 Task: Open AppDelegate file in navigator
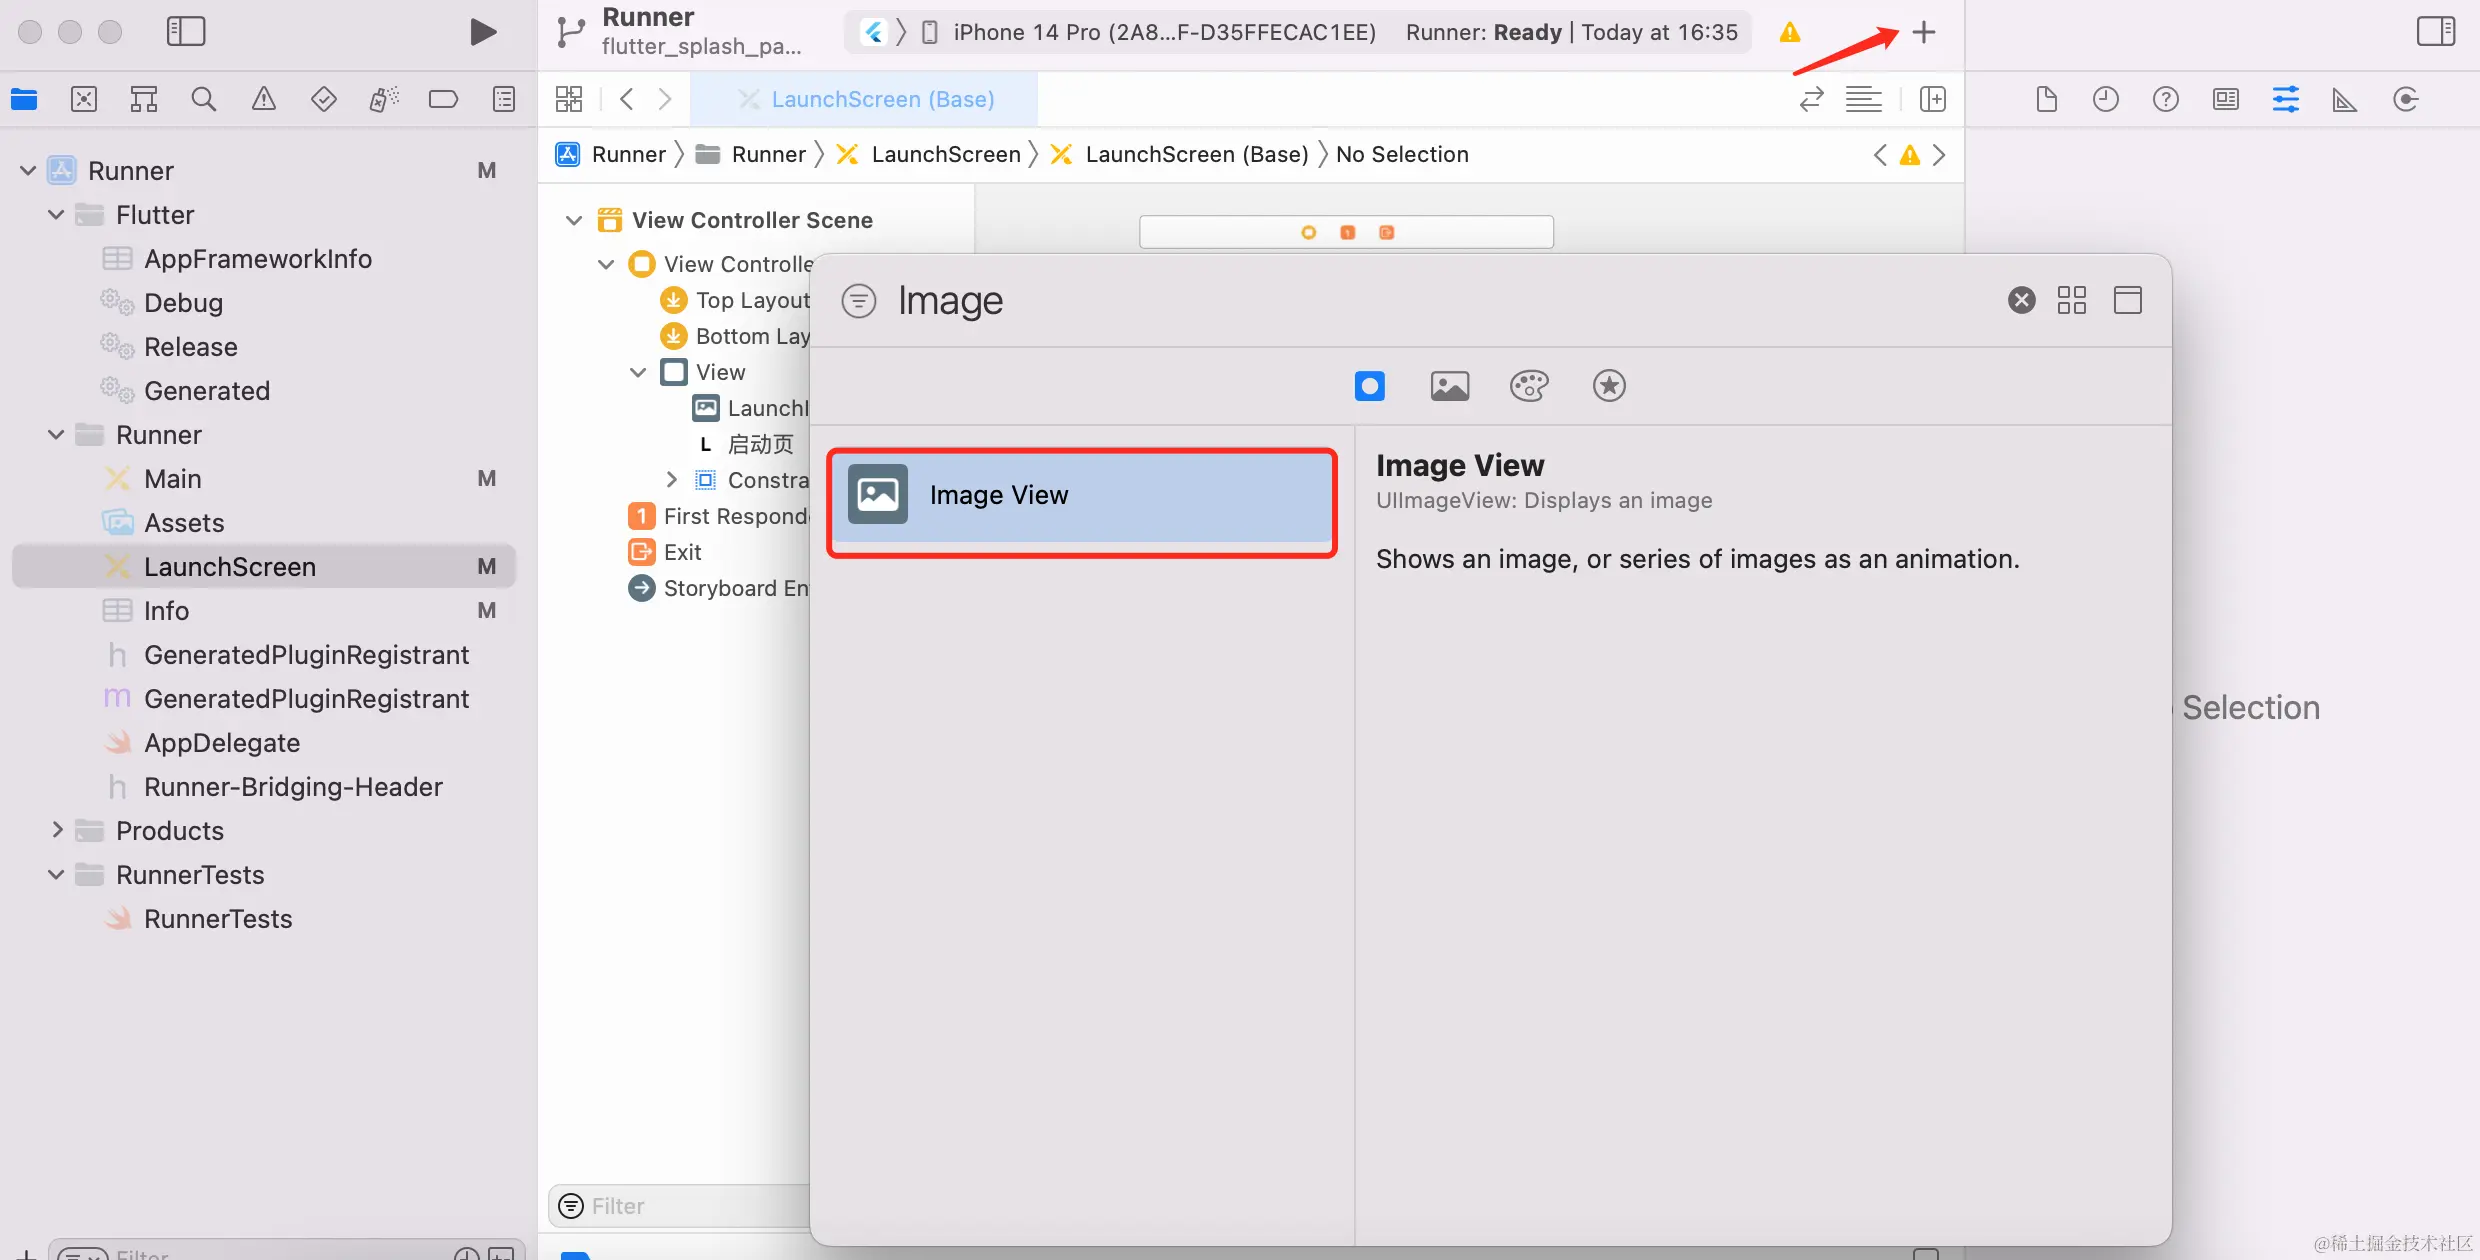[x=221, y=742]
